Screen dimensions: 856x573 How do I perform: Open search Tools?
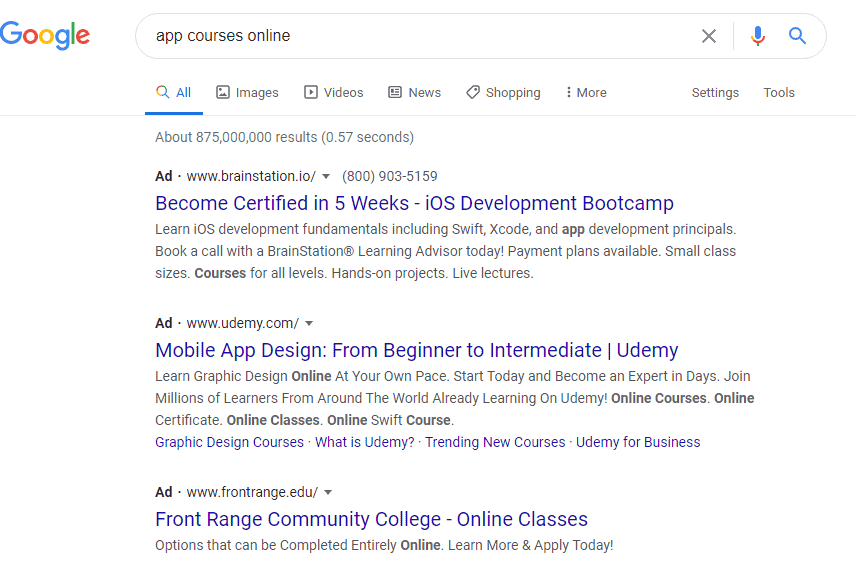coord(779,93)
